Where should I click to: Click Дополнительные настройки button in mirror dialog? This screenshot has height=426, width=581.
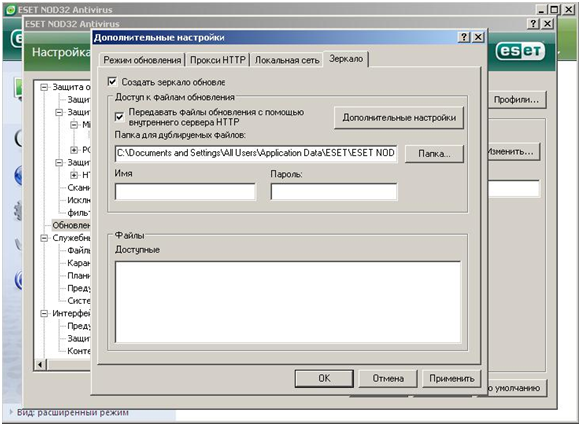coord(399,118)
